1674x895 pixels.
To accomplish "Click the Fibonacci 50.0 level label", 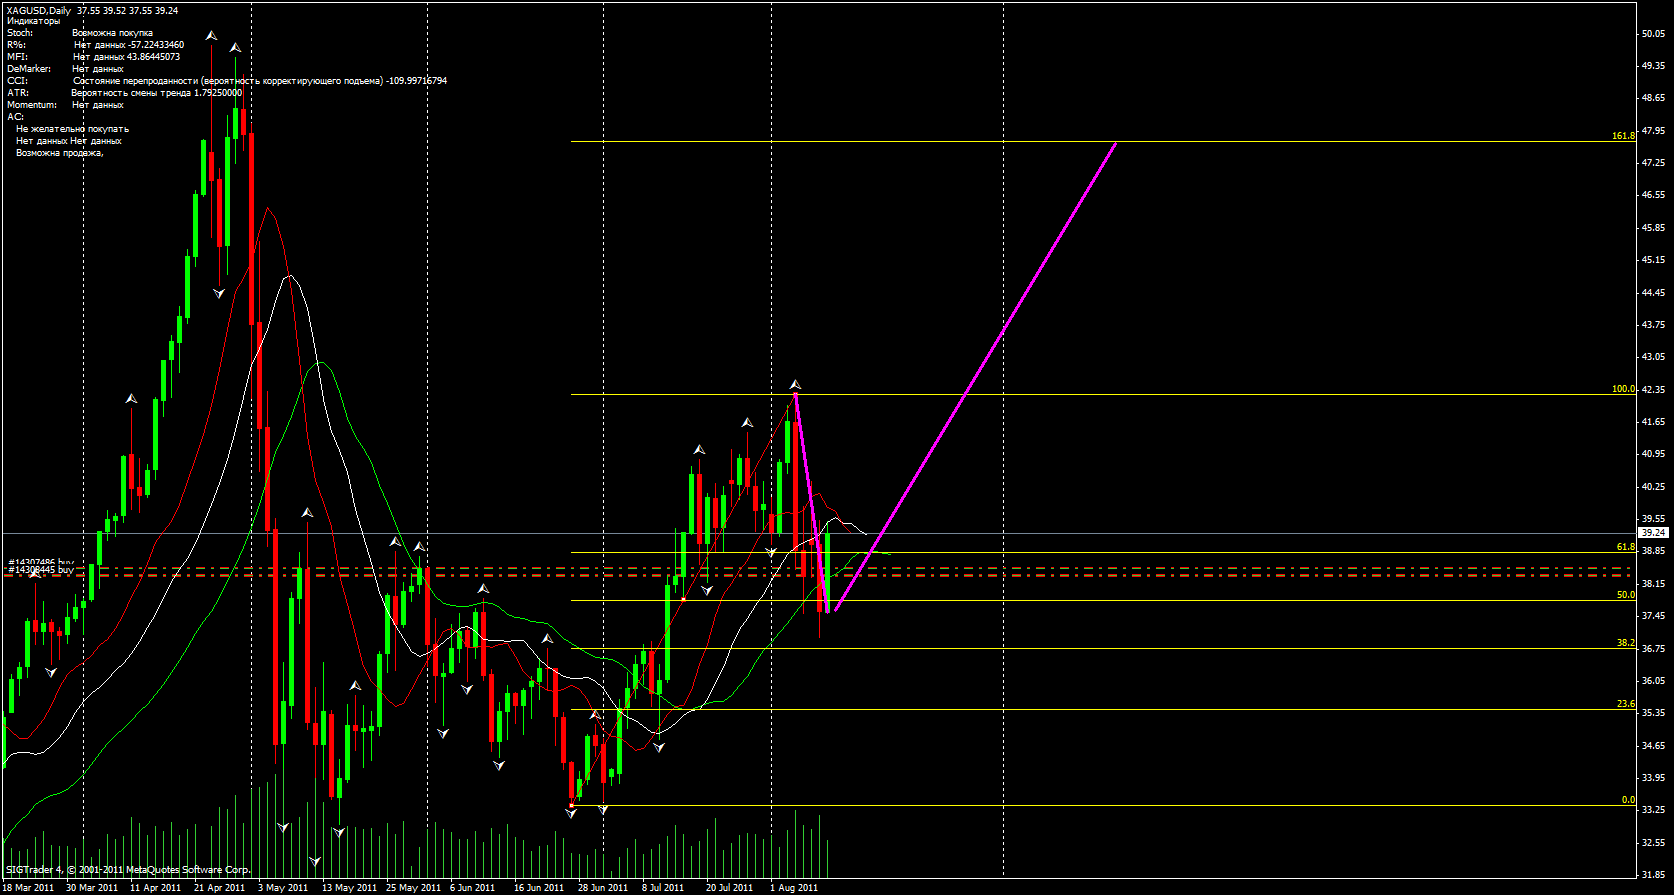I will (x=1626, y=595).
